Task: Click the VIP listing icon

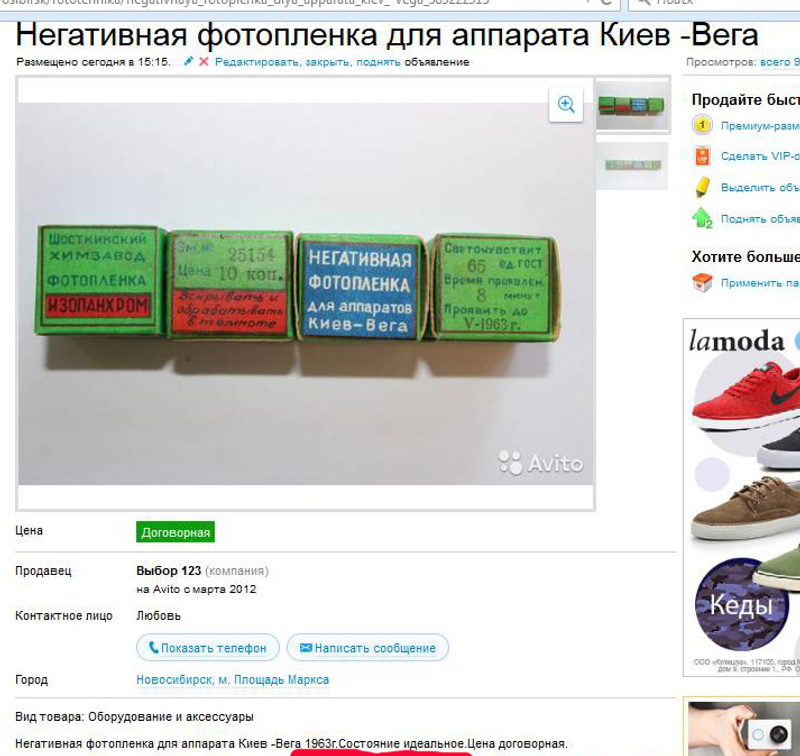Action: (702, 156)
